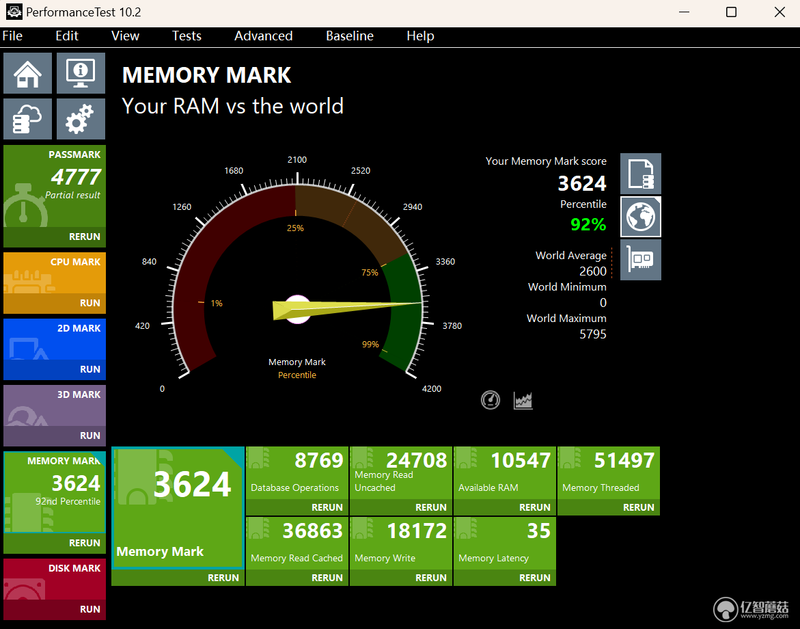Click the score 3624 under Your Memory Mark score
The height and width of the screenshot is (629, 800).
(x=582, y=183)
